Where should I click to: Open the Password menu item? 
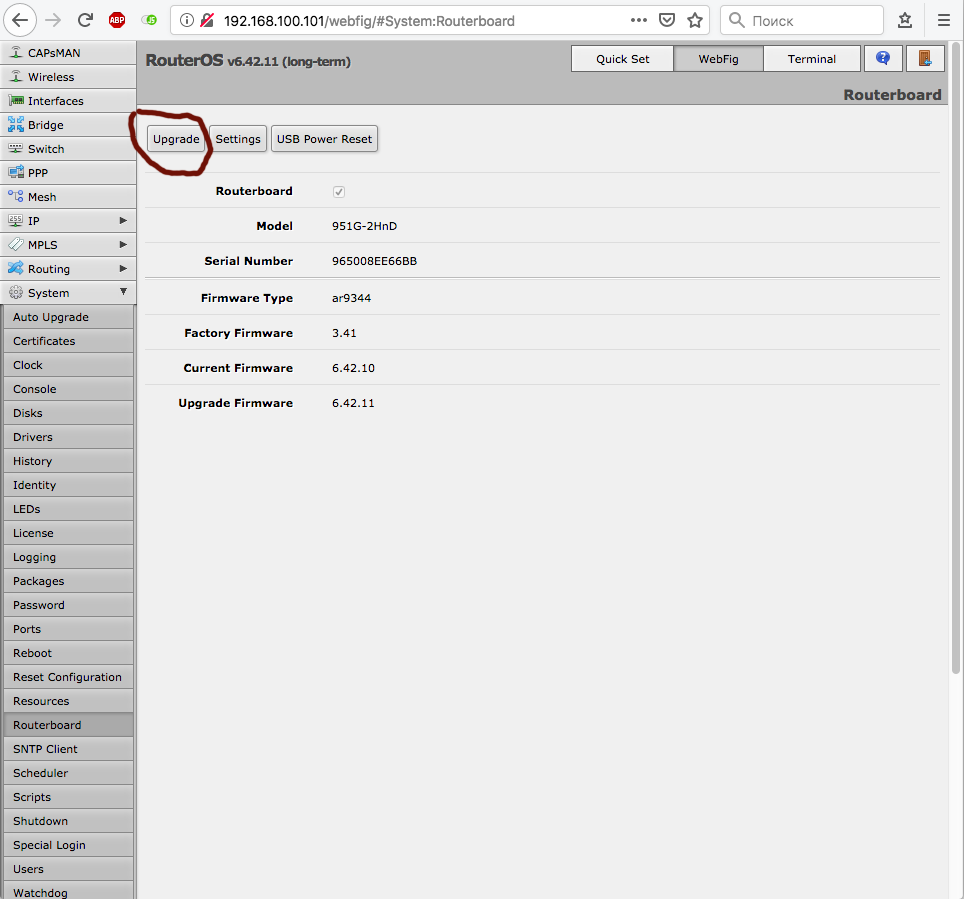pos(68,605)
